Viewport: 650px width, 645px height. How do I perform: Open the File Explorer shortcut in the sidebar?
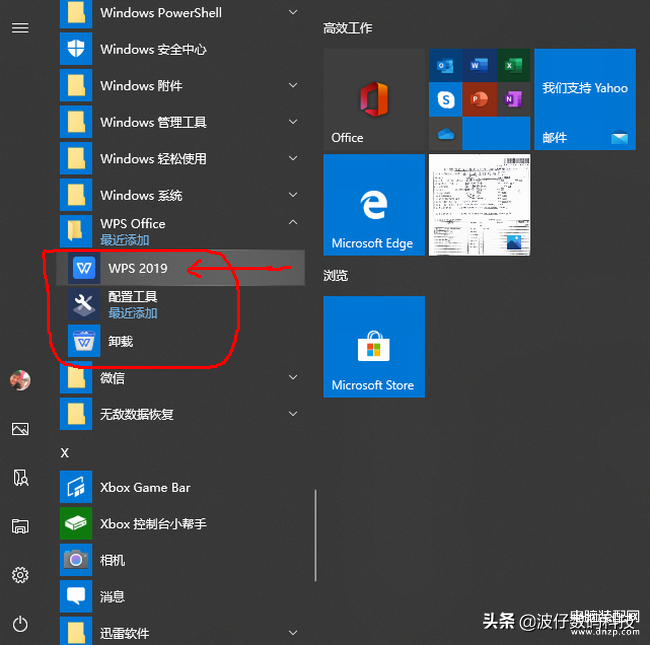[x=20, y=526]
